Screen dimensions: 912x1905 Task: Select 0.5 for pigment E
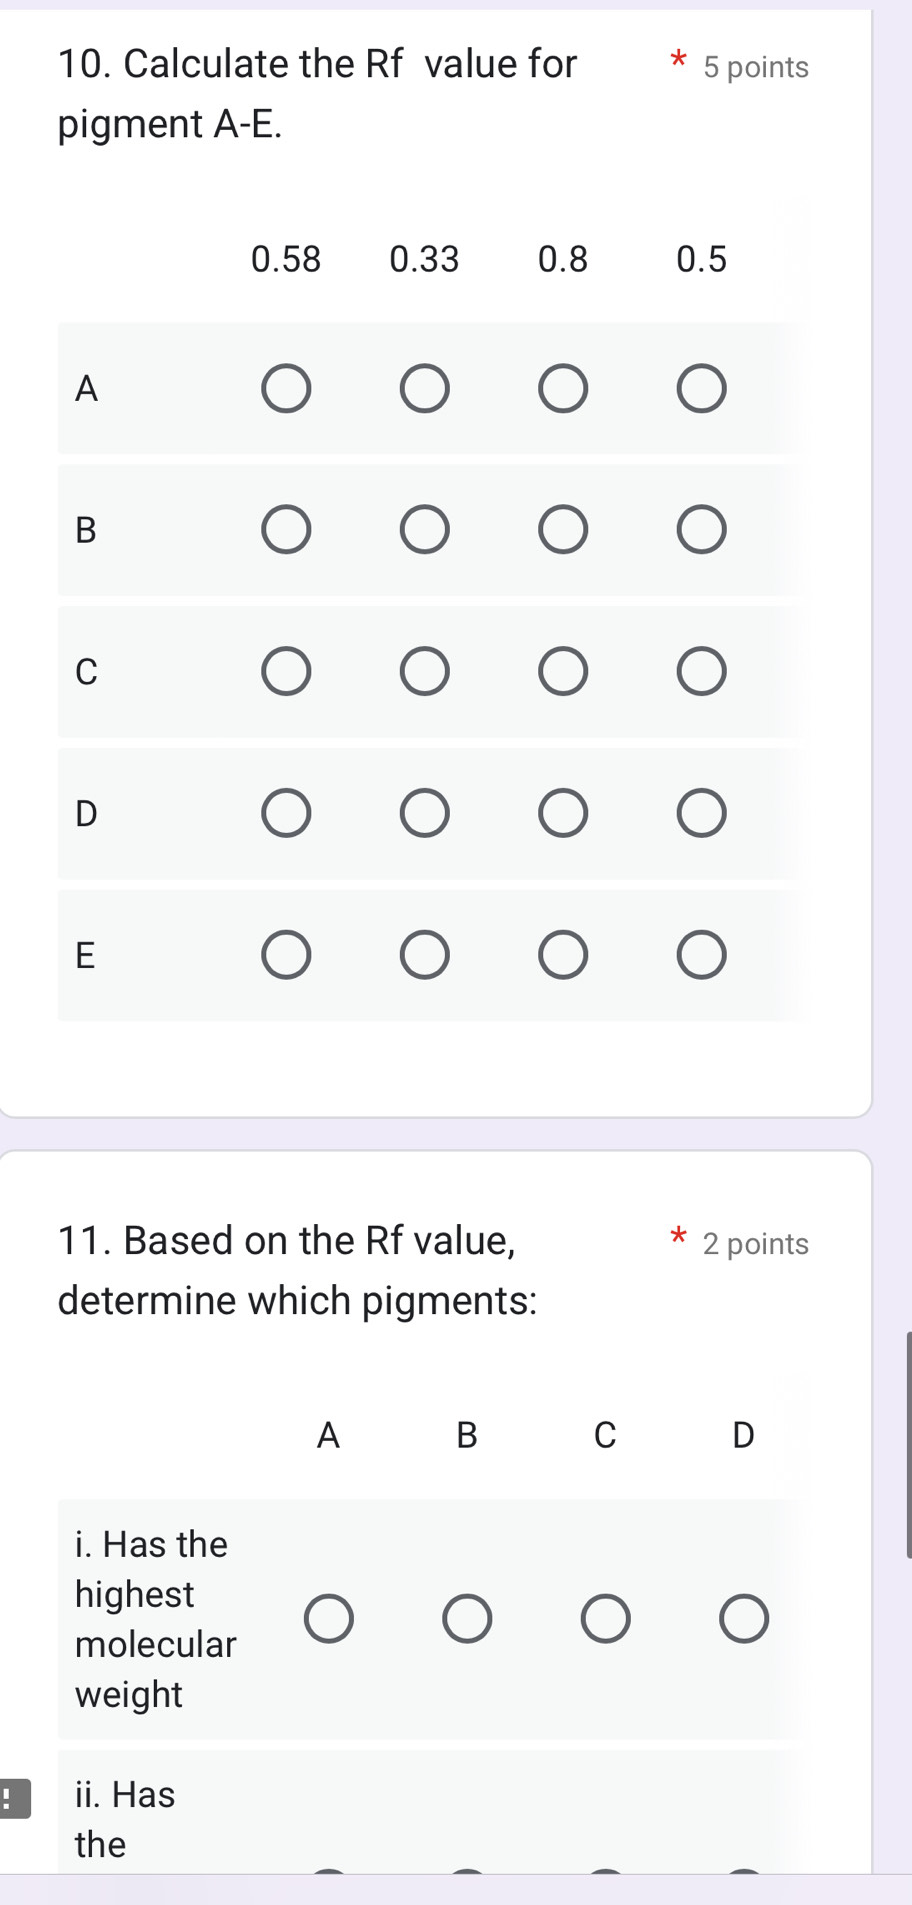pos(701,955)
